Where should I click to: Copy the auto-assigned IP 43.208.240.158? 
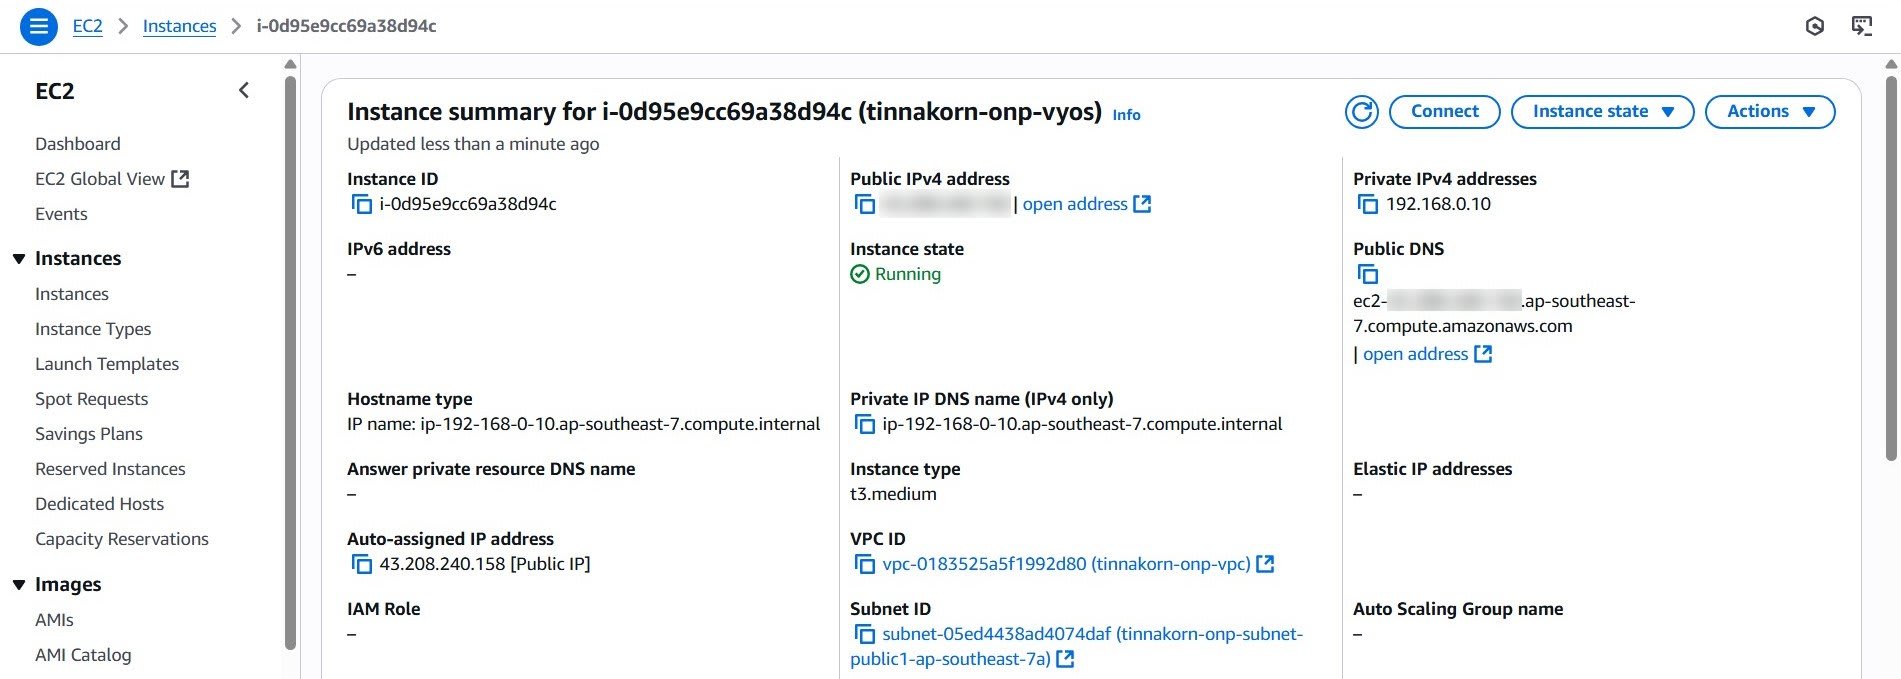tap(361, 564)
